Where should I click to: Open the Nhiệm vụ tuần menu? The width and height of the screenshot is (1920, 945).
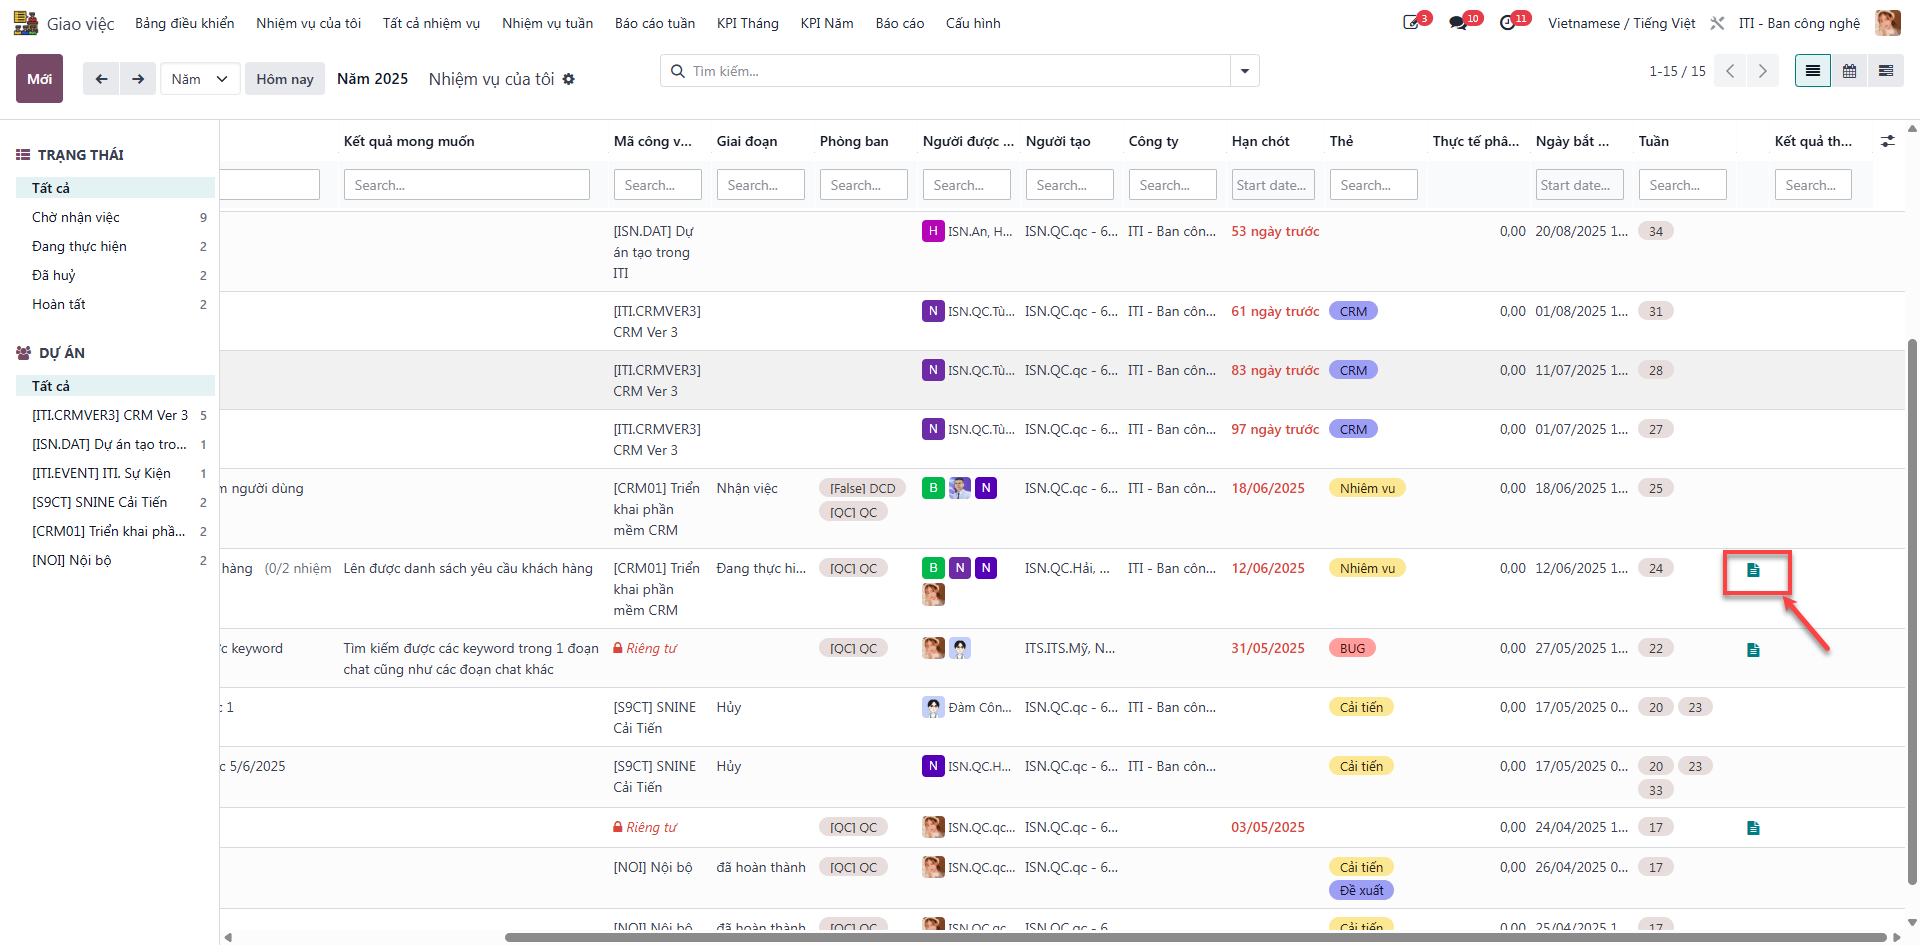[x=548, y=23]
